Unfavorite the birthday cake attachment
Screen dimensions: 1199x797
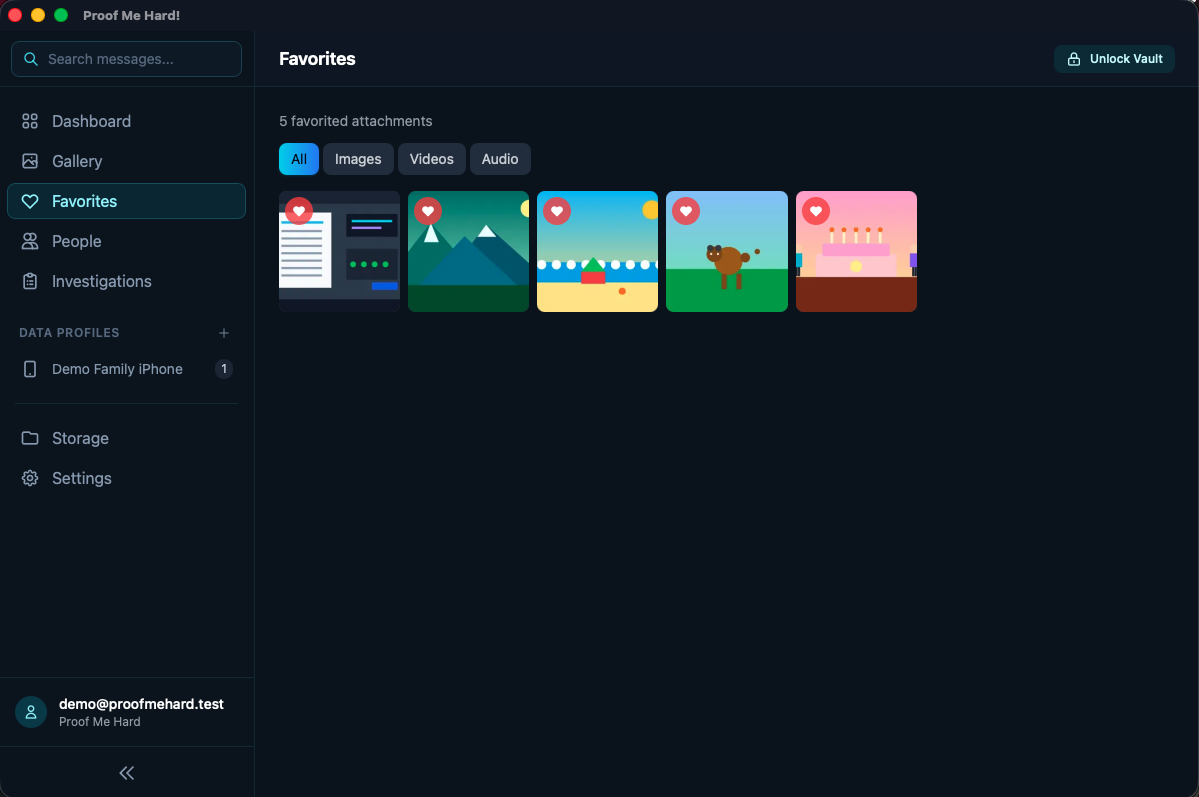[816, 211]
